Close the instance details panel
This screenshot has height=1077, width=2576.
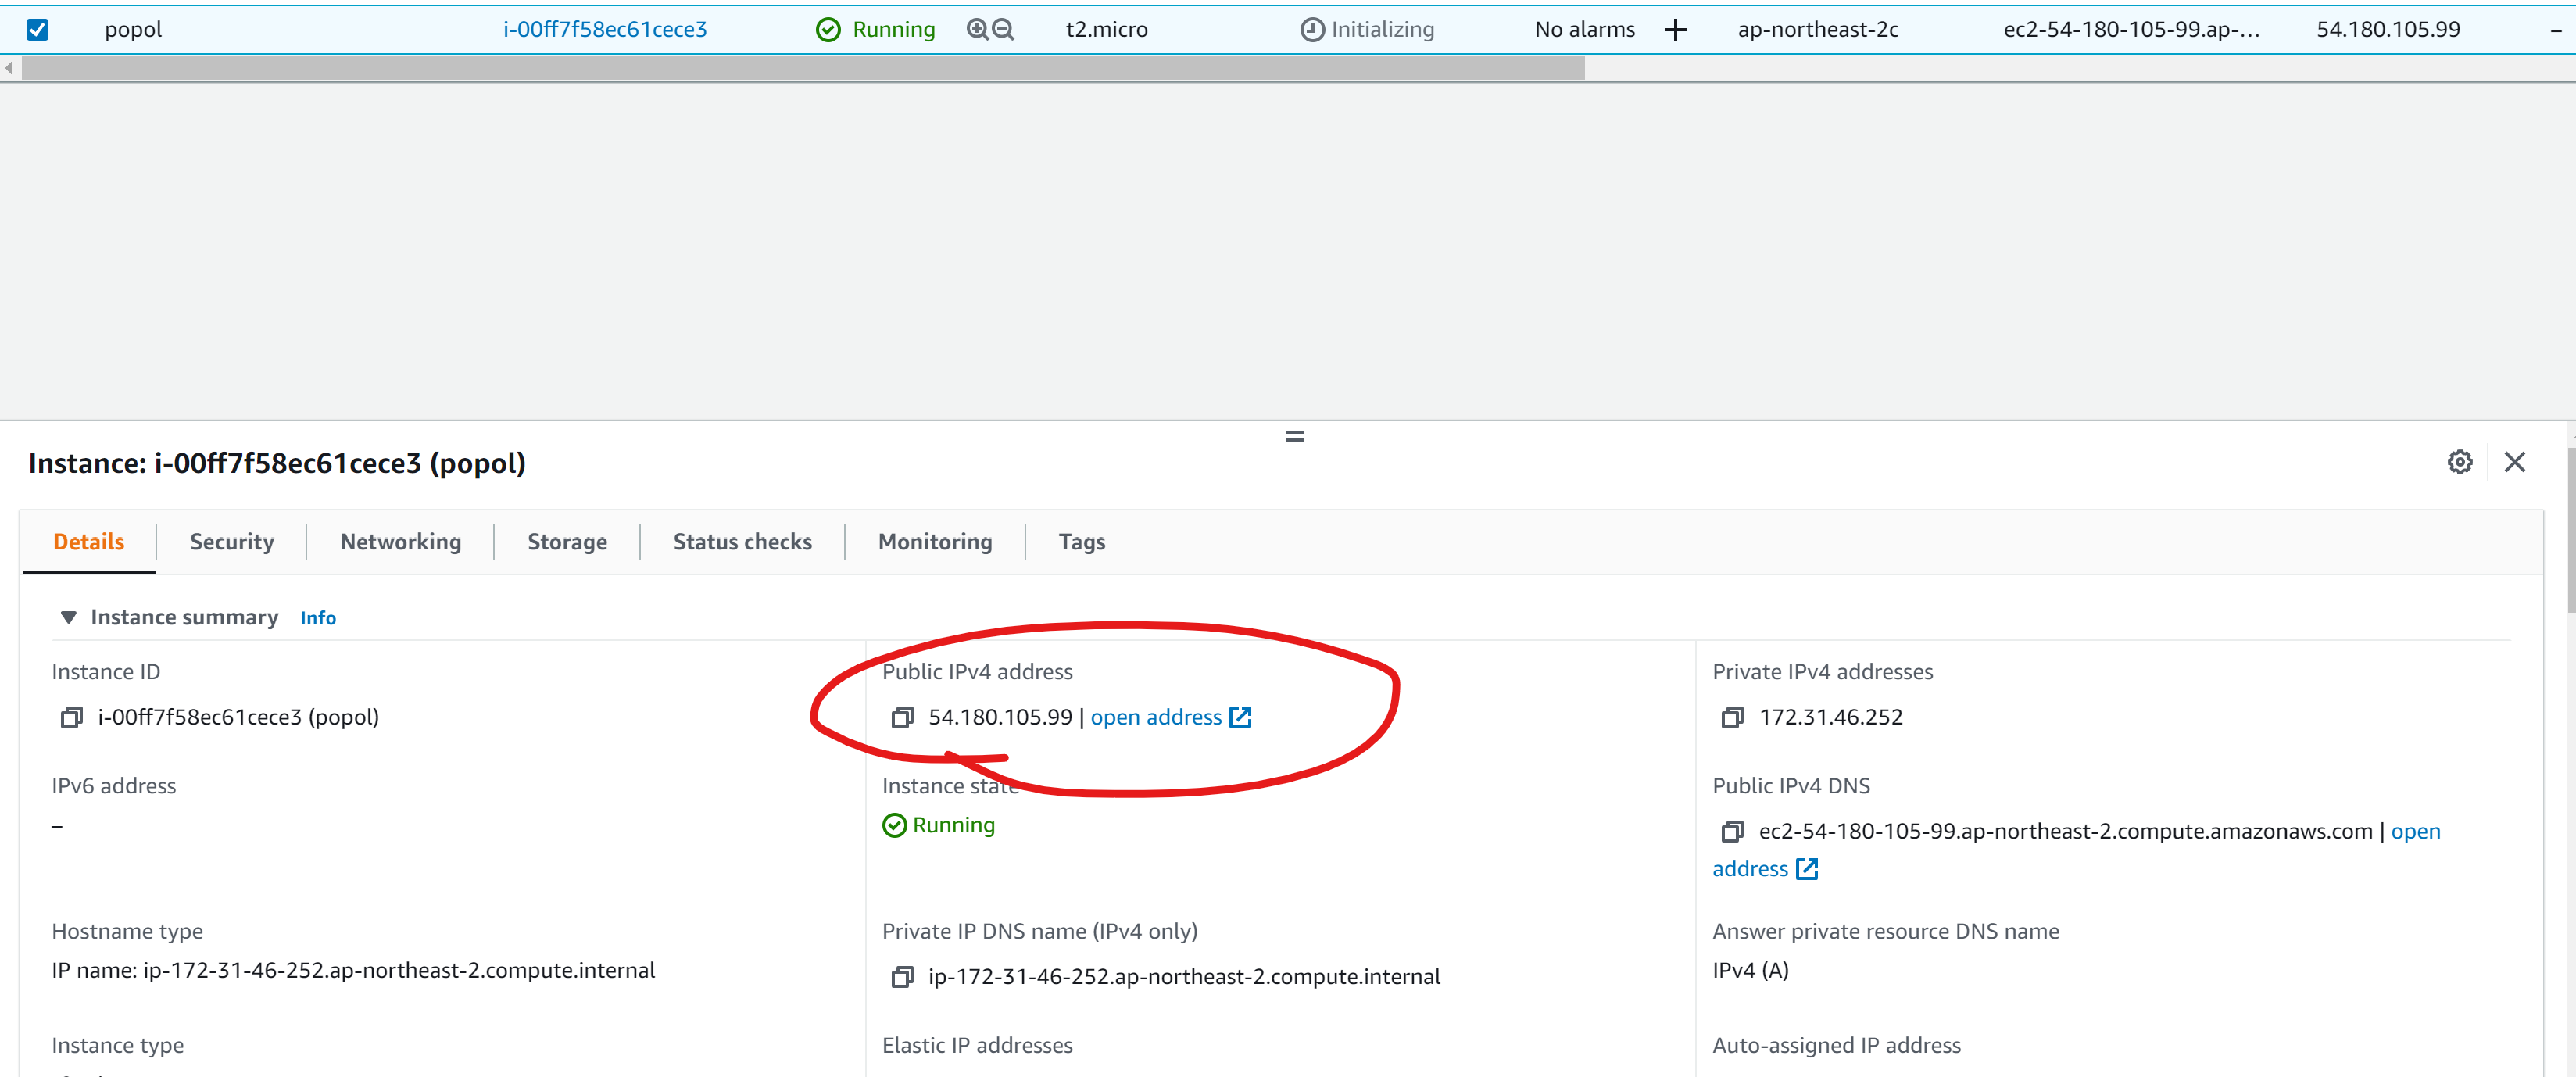2514,462
